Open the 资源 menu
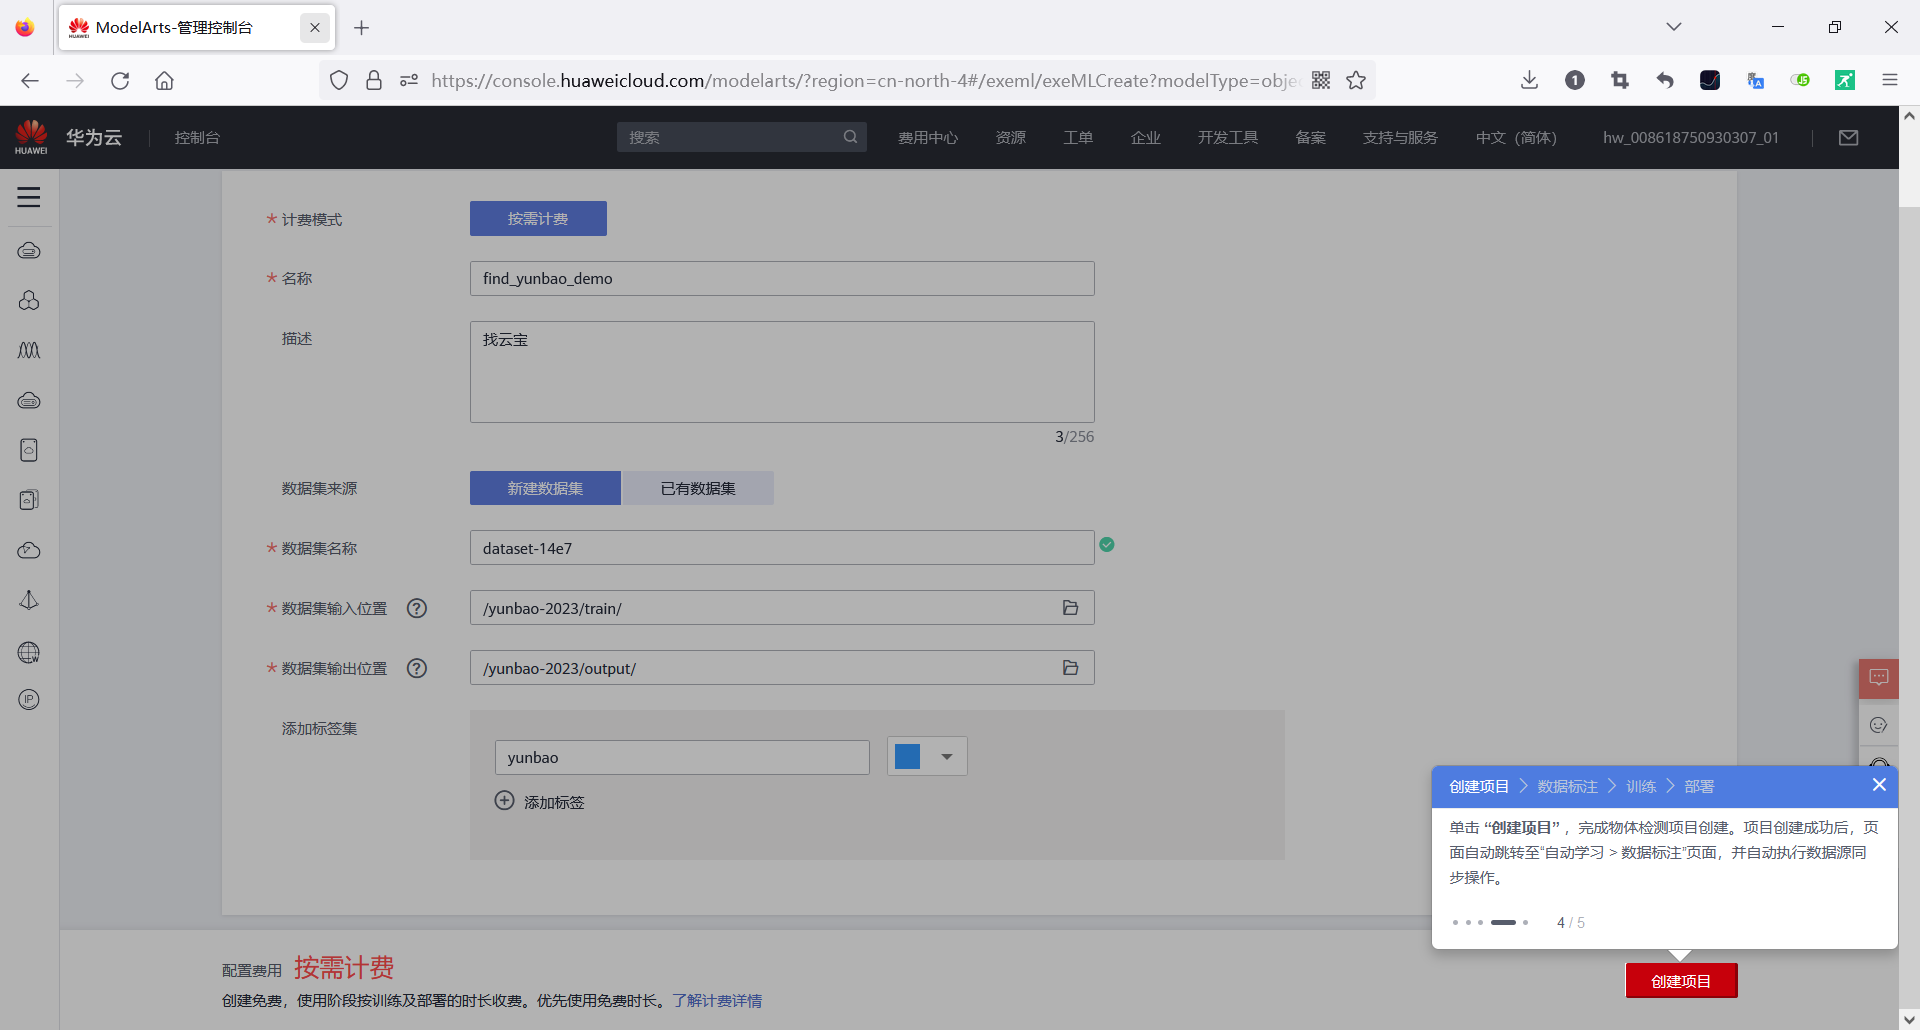 click(x=1011, y=137)
